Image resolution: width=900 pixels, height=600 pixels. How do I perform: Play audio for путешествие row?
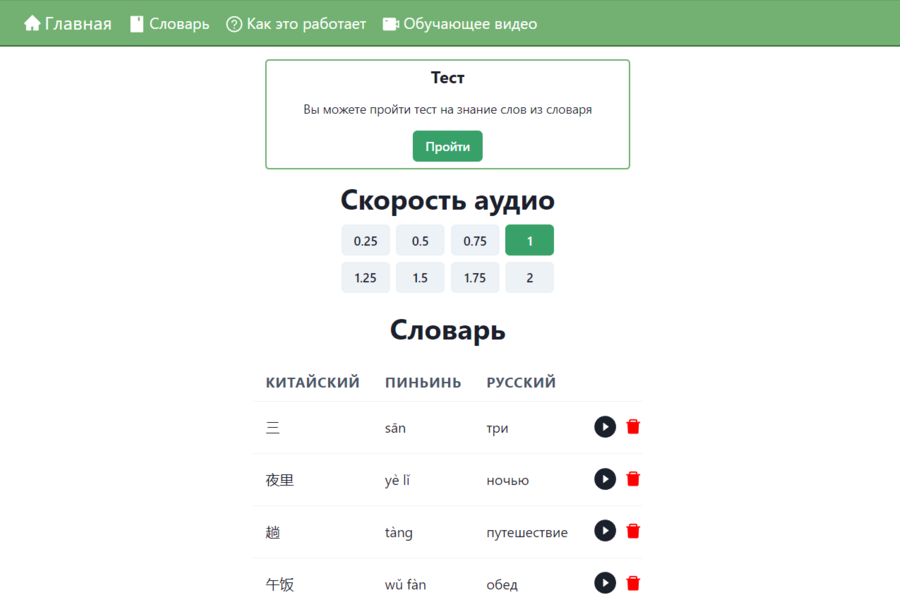click(x=605, y=531)
